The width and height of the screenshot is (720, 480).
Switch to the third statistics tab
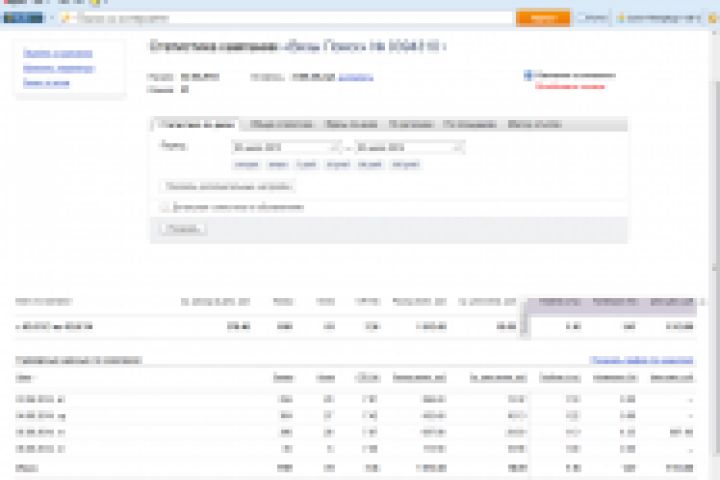click(351, 124)
